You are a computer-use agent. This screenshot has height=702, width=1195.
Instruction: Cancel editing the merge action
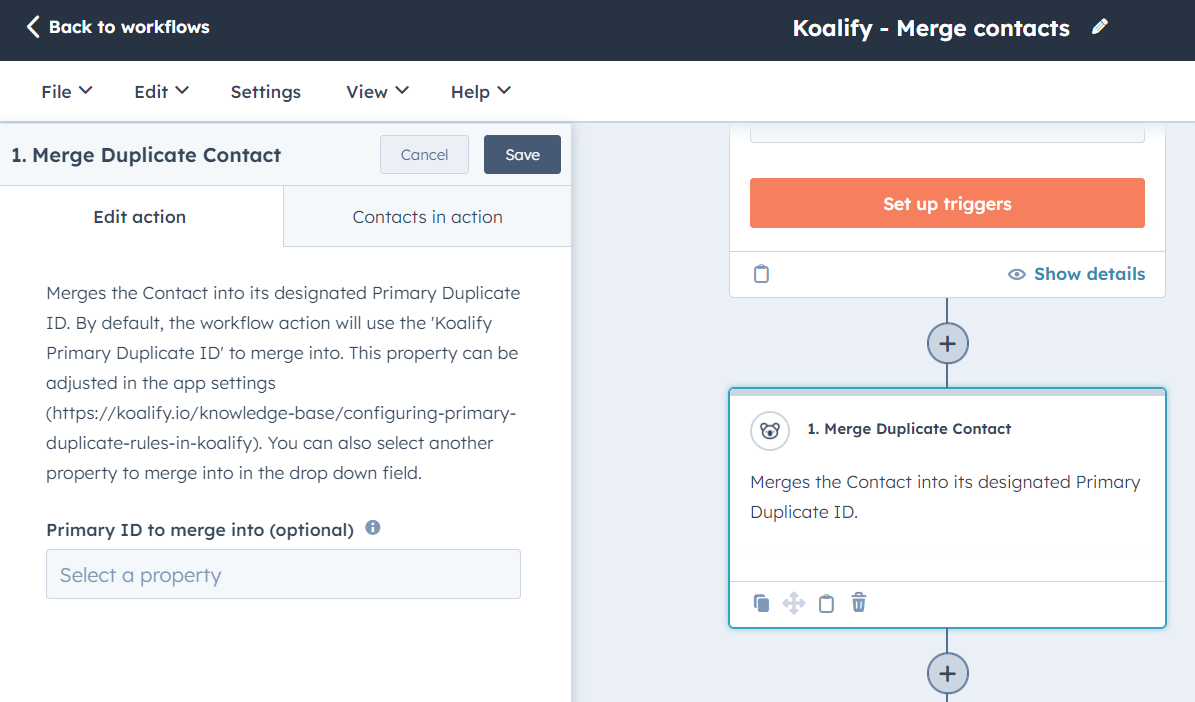424,154
